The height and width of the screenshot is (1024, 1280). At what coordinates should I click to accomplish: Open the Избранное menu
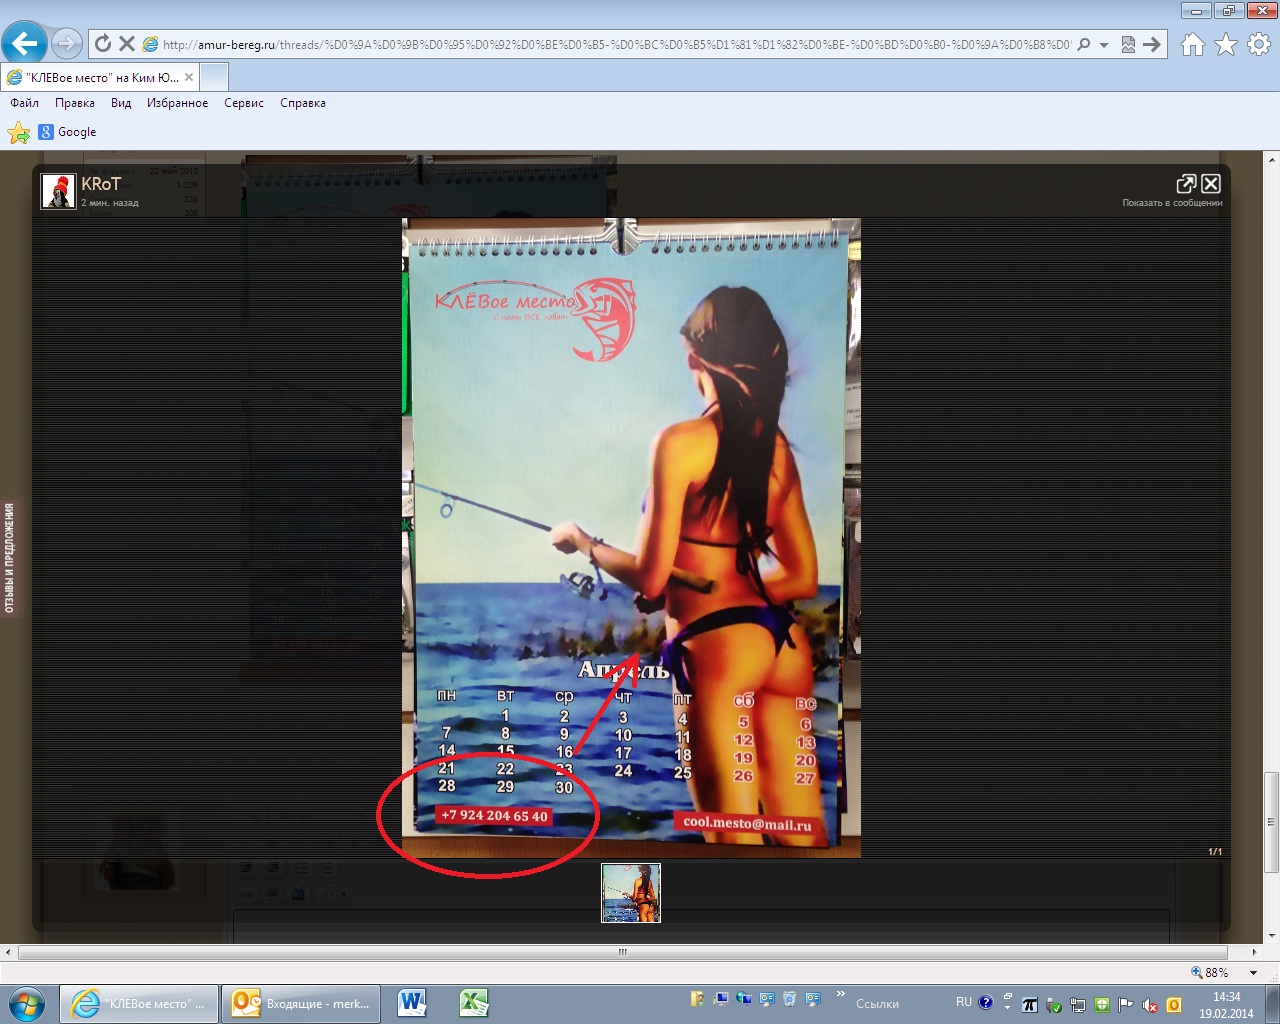click(x=177, y=103)
